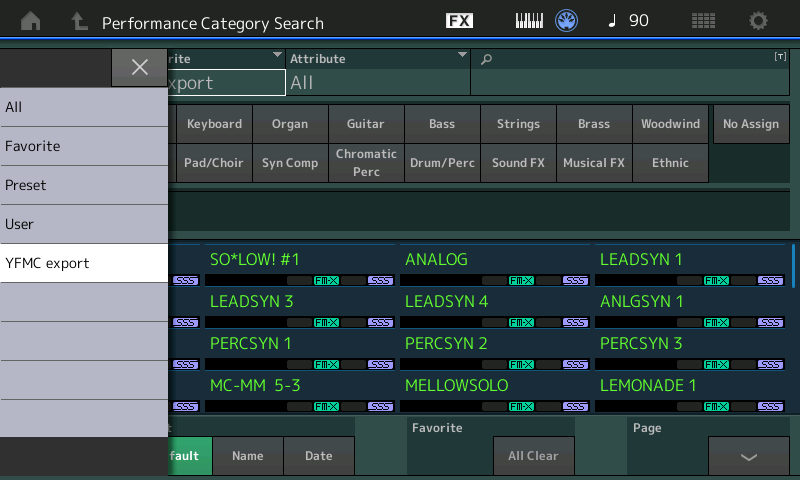Open the Utility gear icon
This screenshot has width=800, height=480.
pyautogui.click(x=759, y=21)
